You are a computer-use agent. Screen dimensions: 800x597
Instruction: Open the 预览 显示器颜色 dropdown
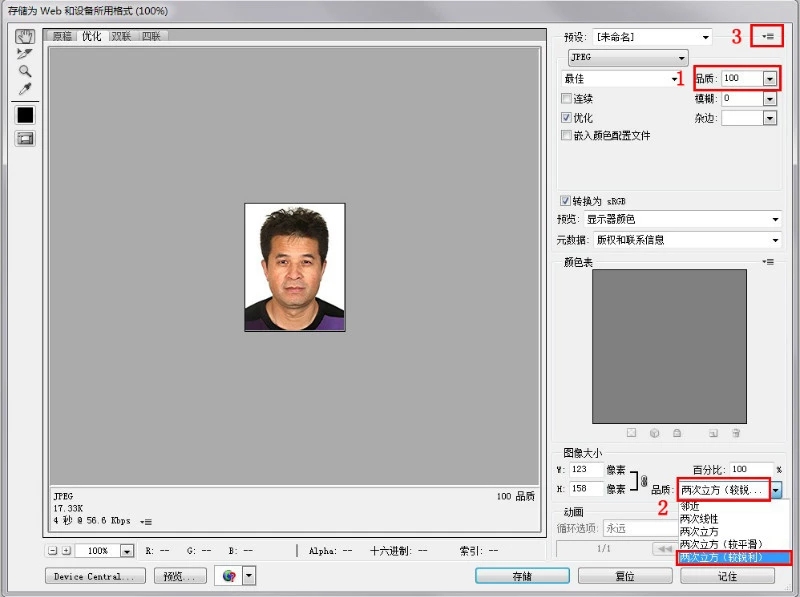click(682, 219)
